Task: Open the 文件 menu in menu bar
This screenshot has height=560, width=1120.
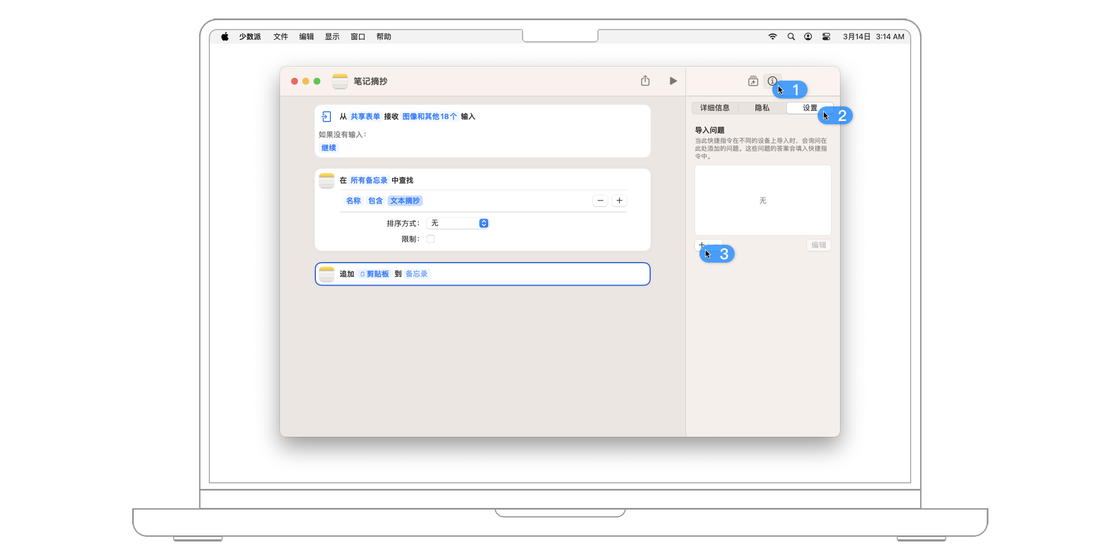Action: [281, 36]
